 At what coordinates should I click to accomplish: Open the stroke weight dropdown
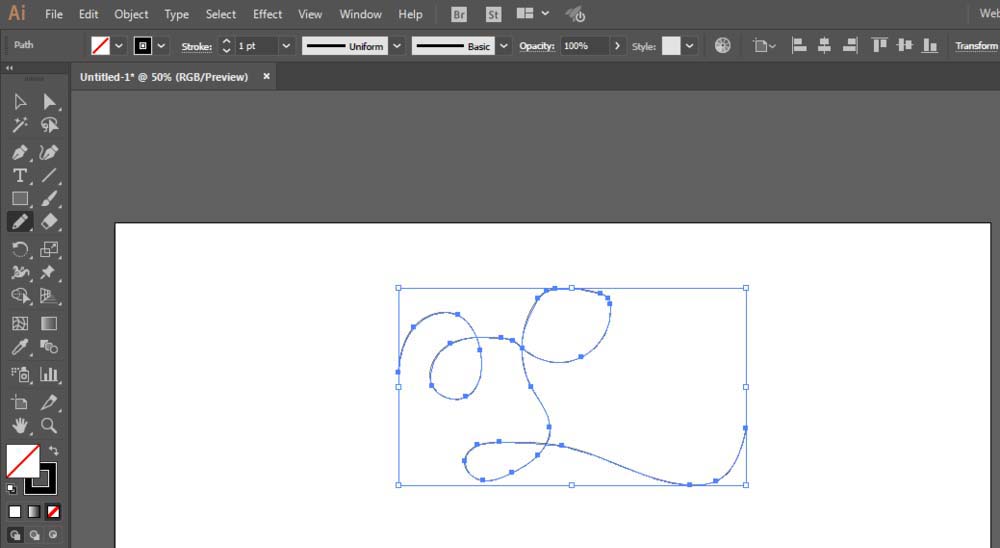(x=286, y=46)
